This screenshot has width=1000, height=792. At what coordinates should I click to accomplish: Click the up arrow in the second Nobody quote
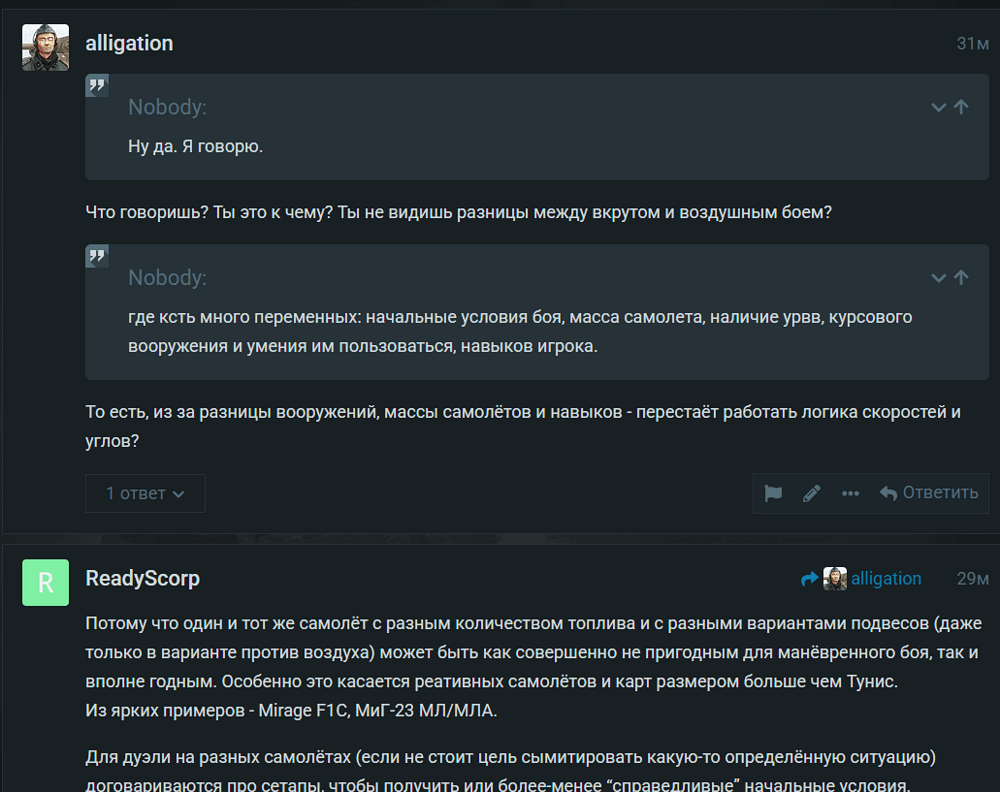(961, 277)
